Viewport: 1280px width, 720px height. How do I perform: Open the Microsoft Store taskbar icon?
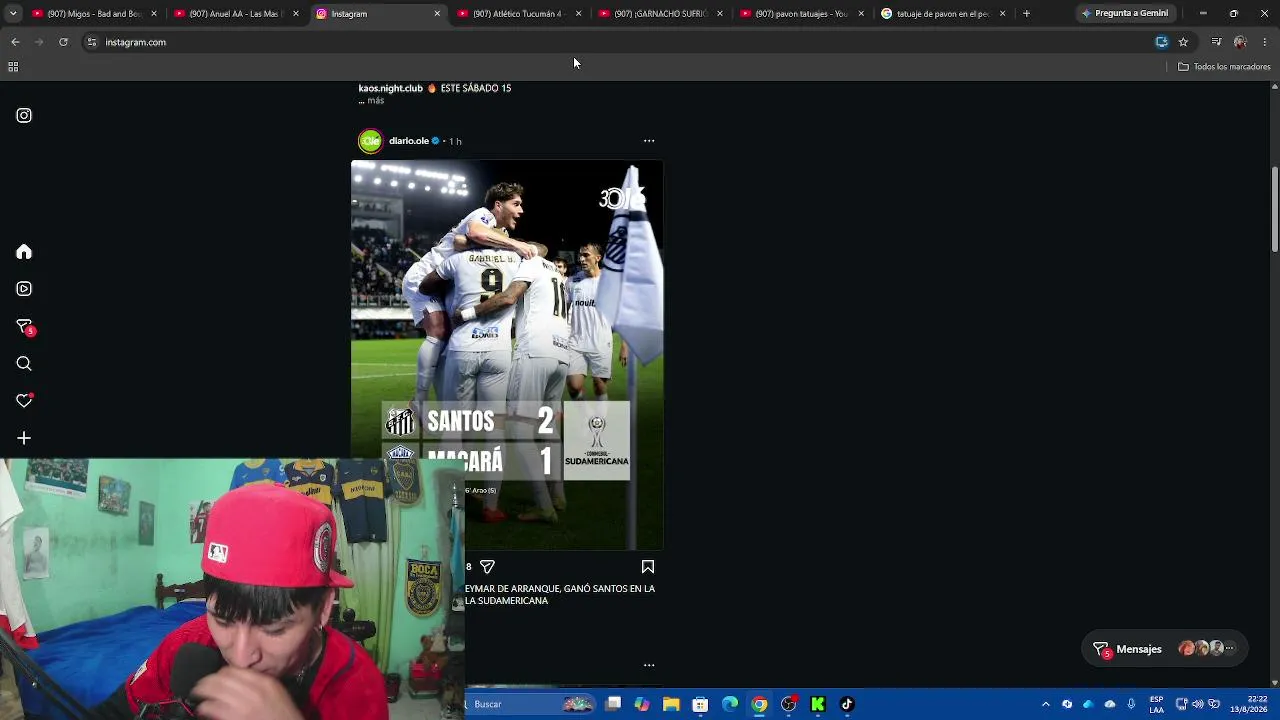tap(700, 704)
